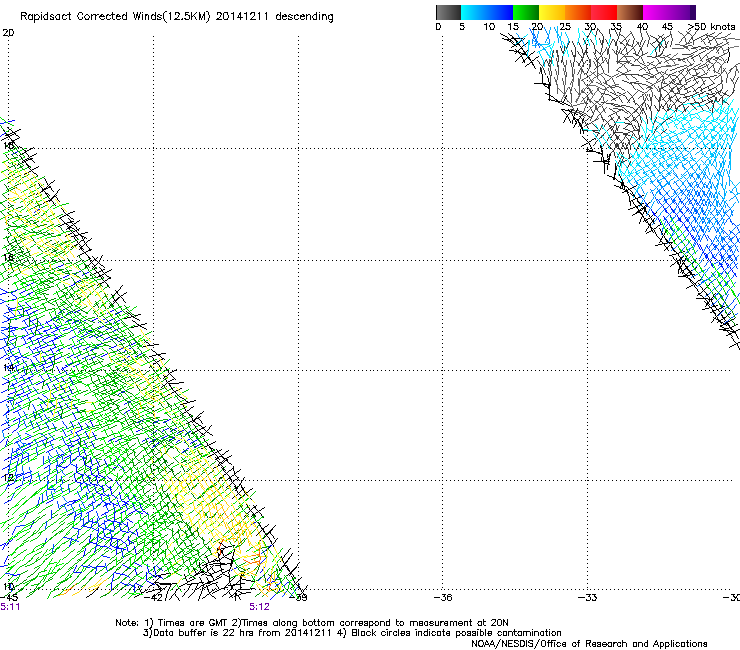
Task: Click the legend label 25
Action: coord(565,27)
